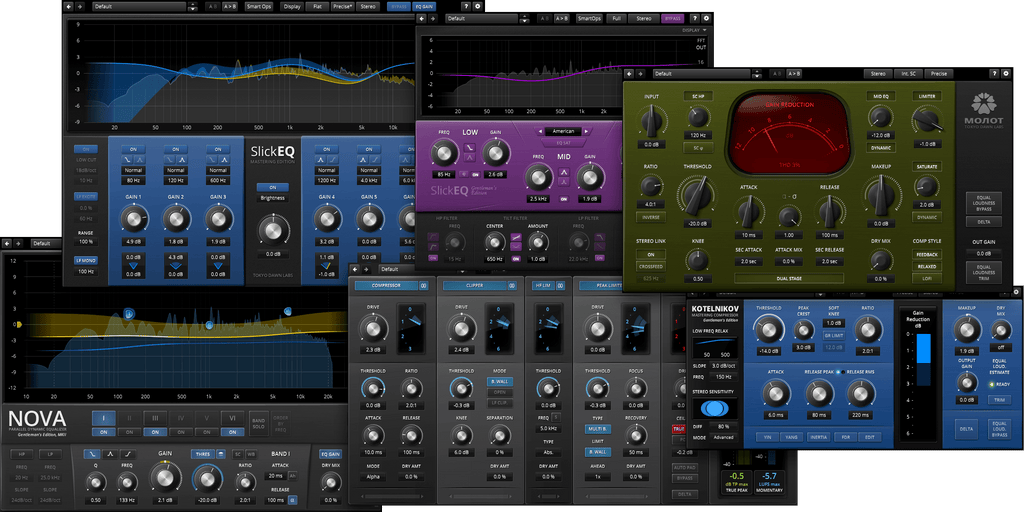1024x512 pixels.
Task: Click undo arrow in SlickEQ Gentleman's toolbar
Action: point(423,18)
